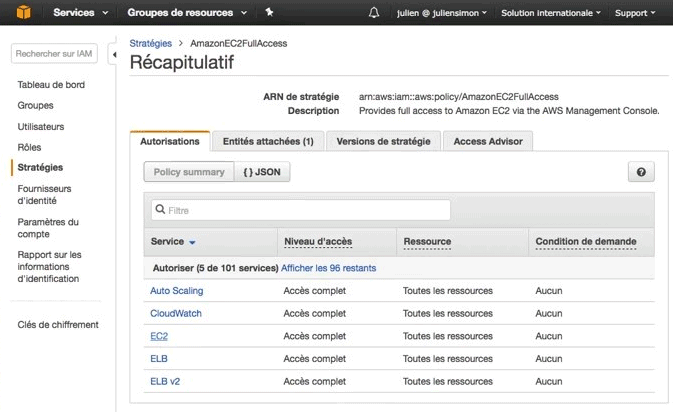
Task: Click the AmazonEC2FullAccess breadcrumb text
Action: pyautogui.click(x=239, y=43)
